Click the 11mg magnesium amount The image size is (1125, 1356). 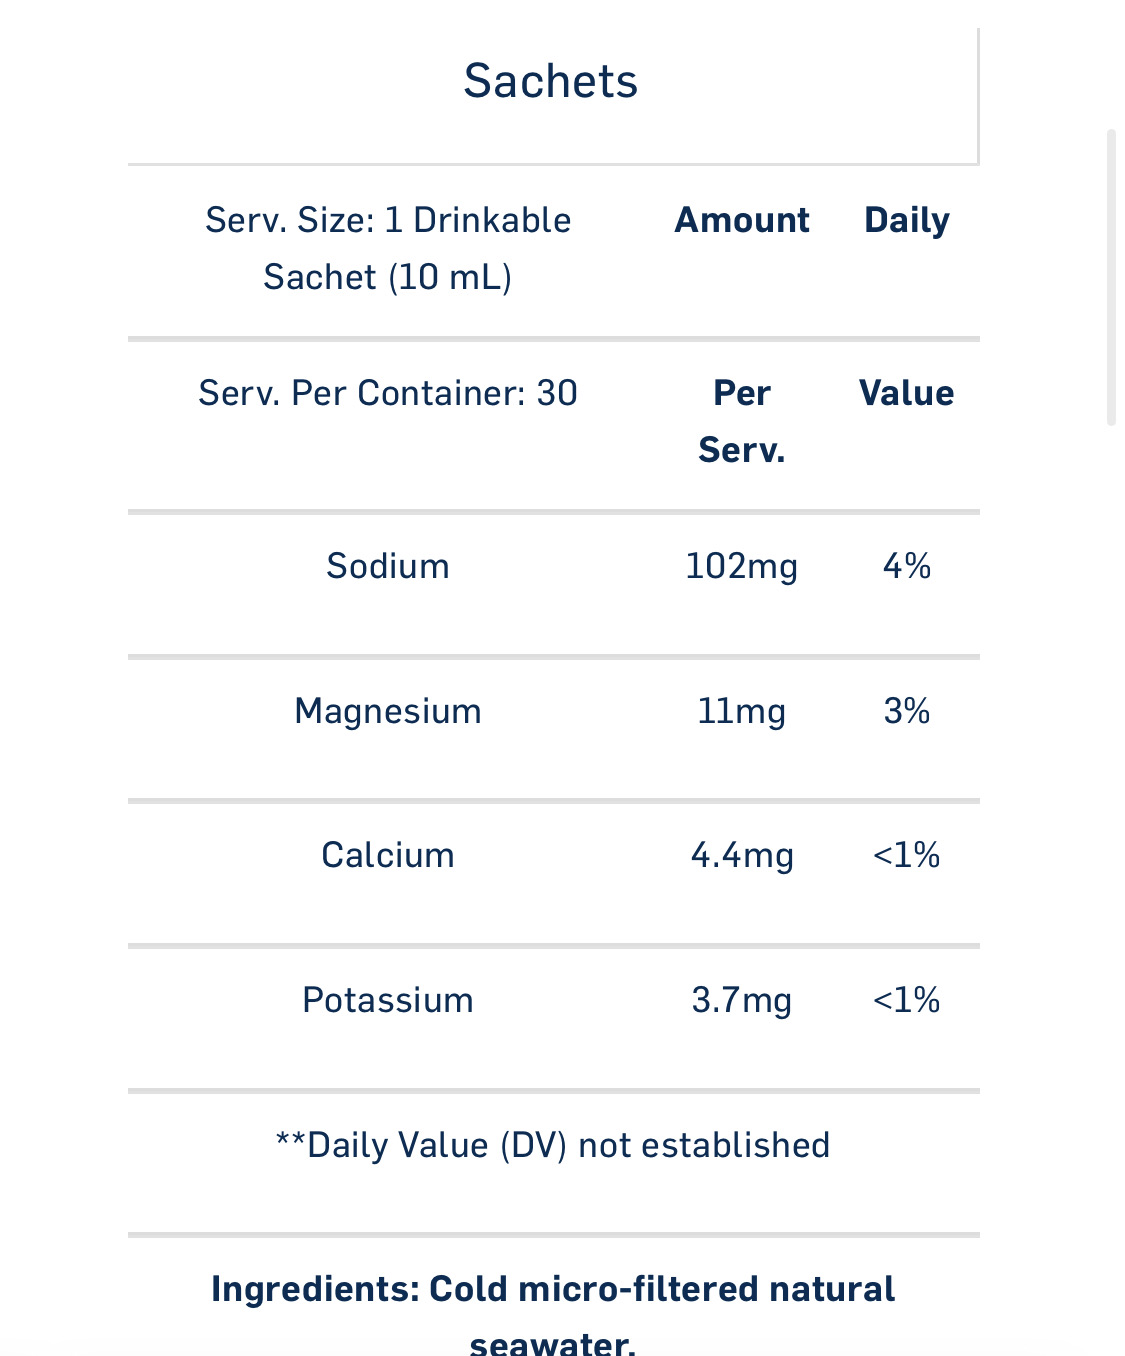[742, 711]
